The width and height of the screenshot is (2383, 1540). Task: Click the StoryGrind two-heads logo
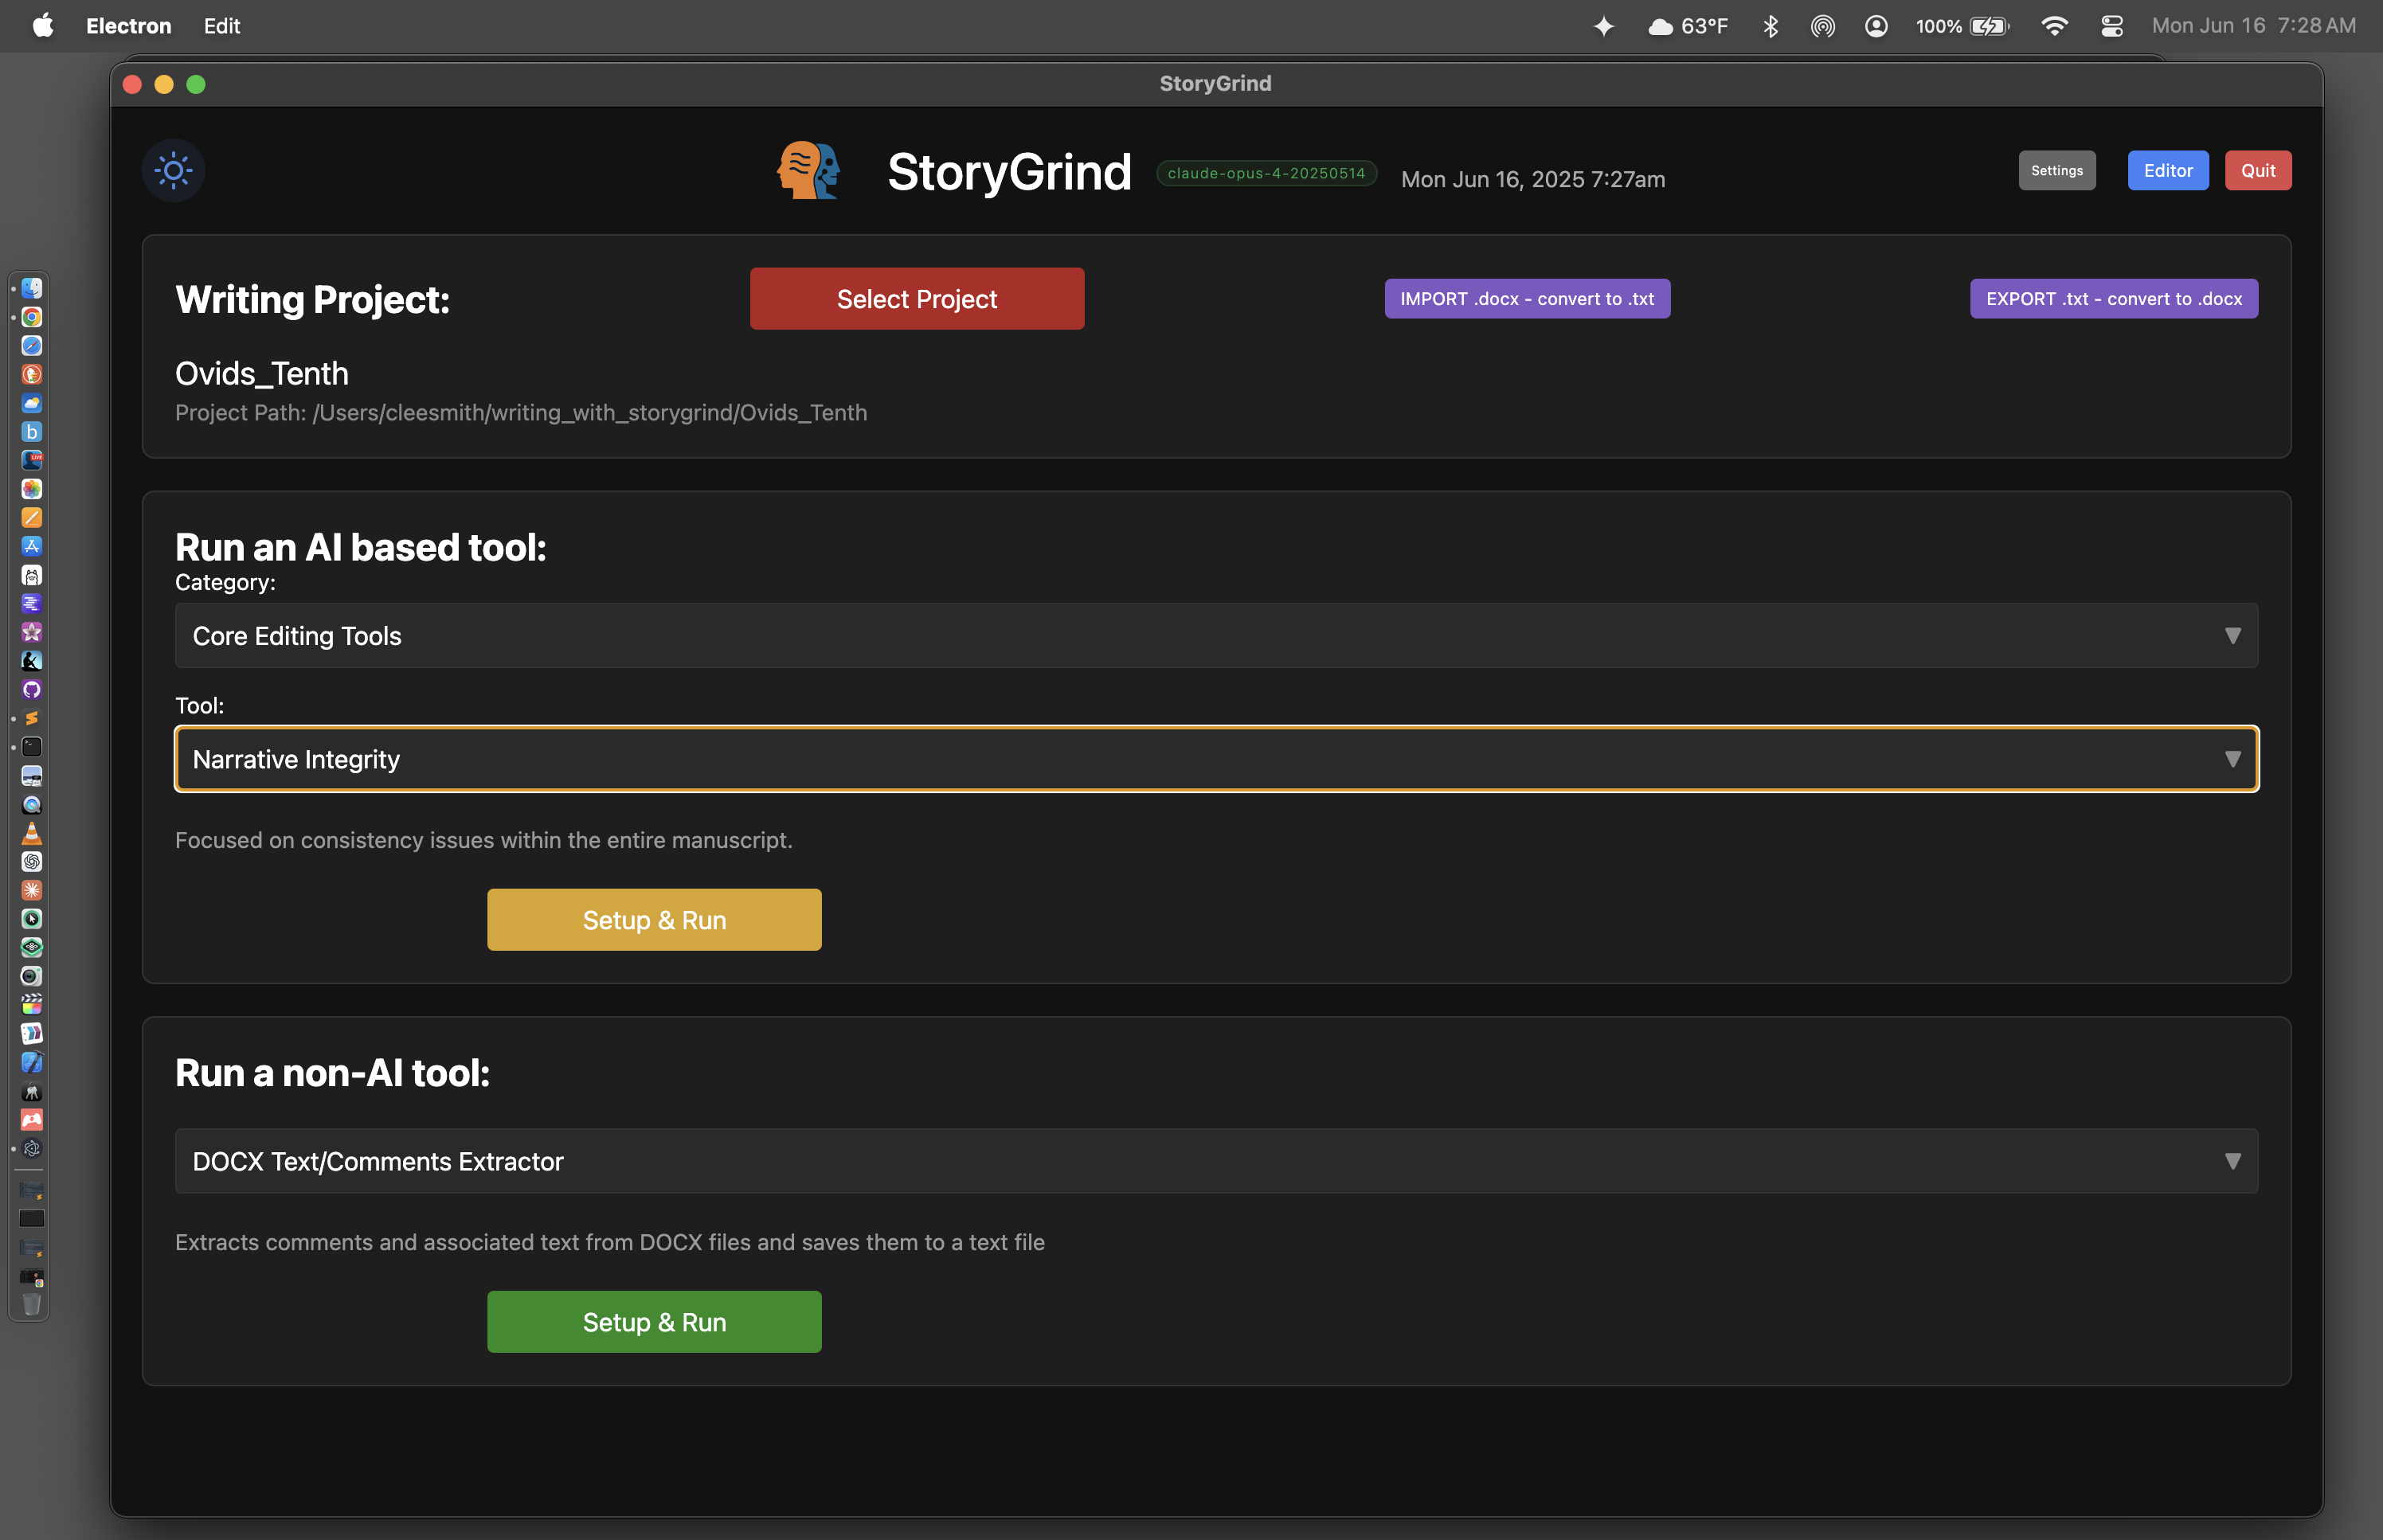click(x=809, y=170)
